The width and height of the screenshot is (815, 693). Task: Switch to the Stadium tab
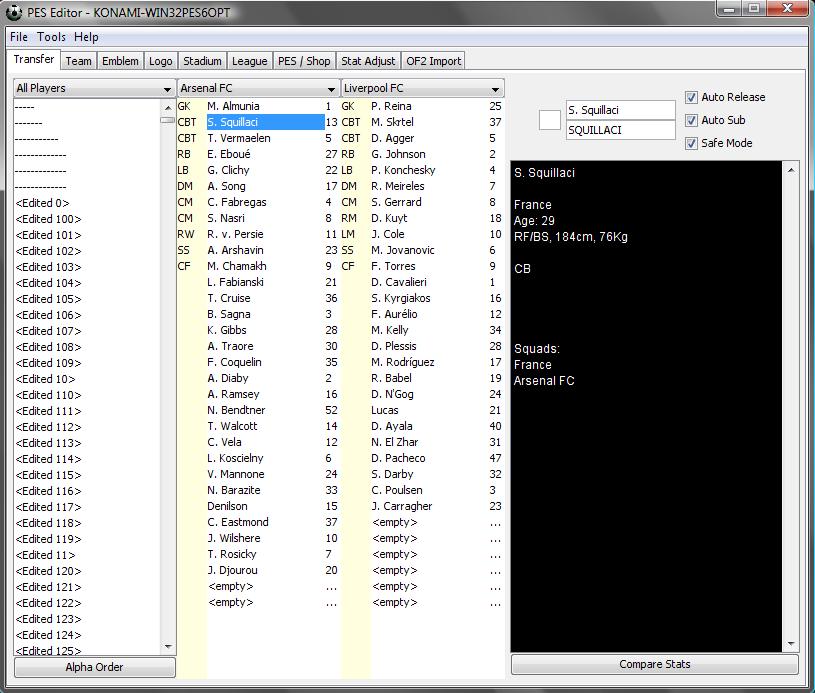(202, 61)
